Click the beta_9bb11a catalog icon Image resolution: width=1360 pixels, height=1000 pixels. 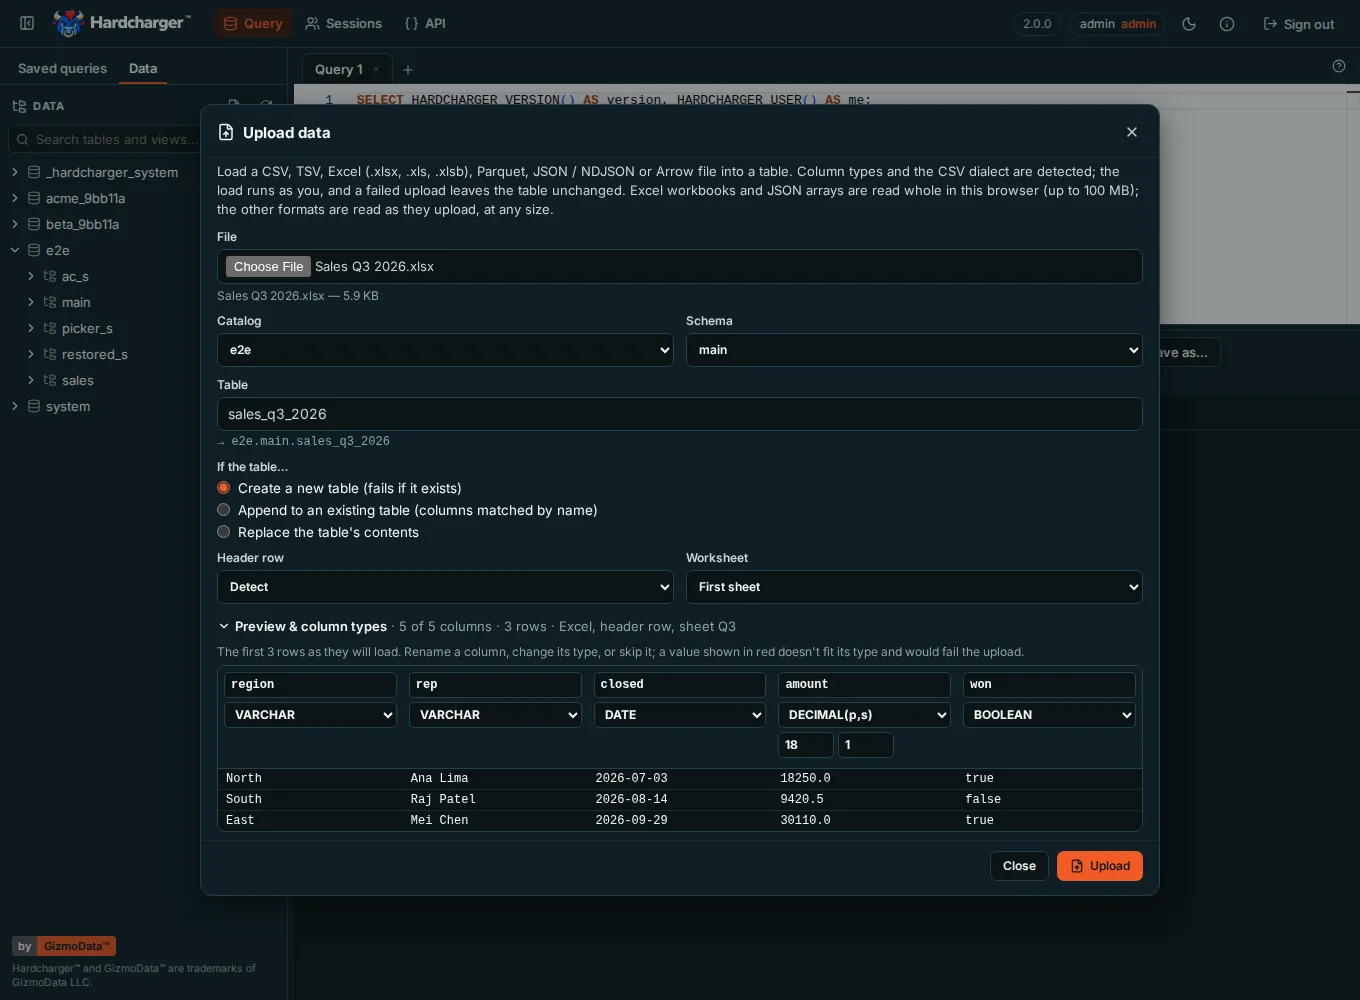coord(34,224)
